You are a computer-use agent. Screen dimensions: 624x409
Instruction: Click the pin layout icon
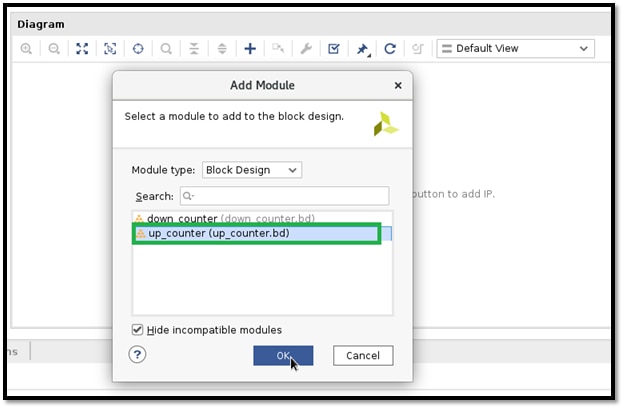[362, 49]
